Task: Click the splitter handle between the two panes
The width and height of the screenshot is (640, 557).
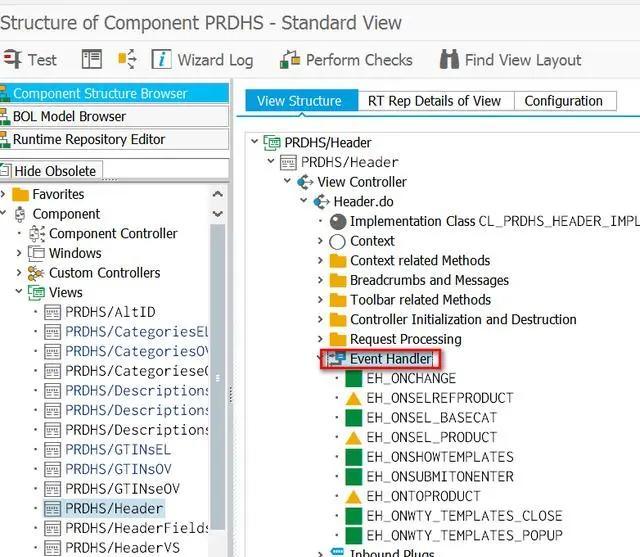Action: (231, 395)
